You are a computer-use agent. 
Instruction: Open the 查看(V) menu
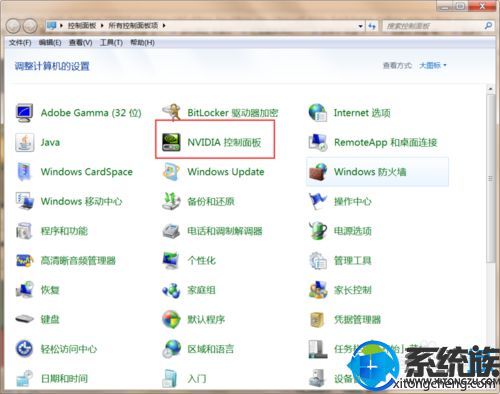[80, 43]
